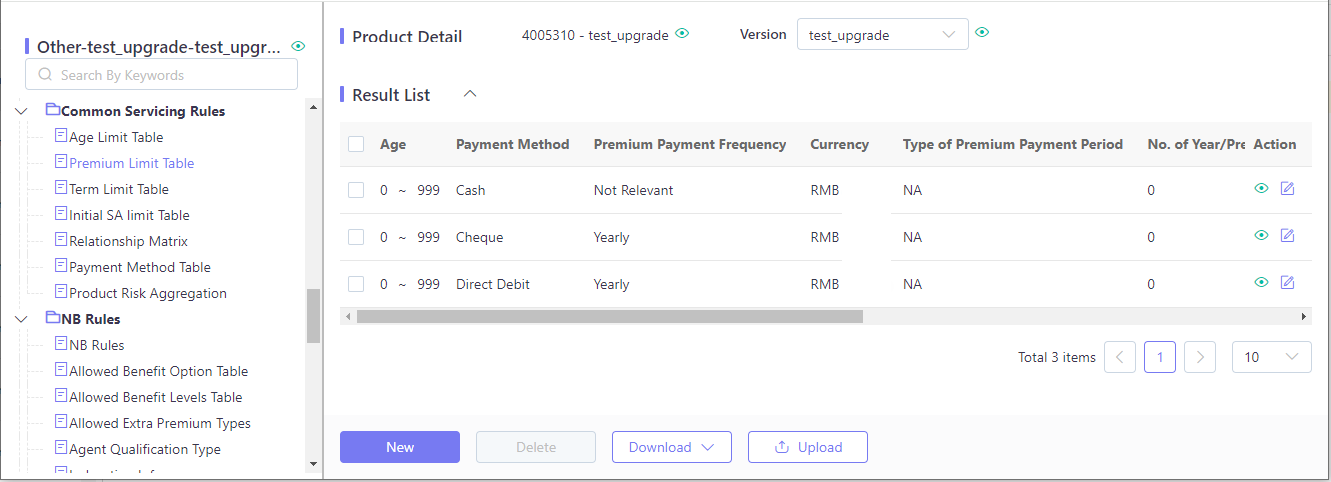Click the Payment Method column header
Image resolution: width=1331 pixels, height=482 pixels.
(512, 144)
